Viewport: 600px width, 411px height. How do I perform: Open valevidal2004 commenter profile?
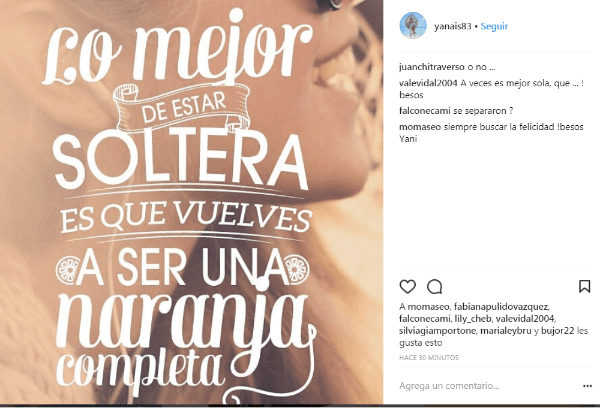click(428, 83)
